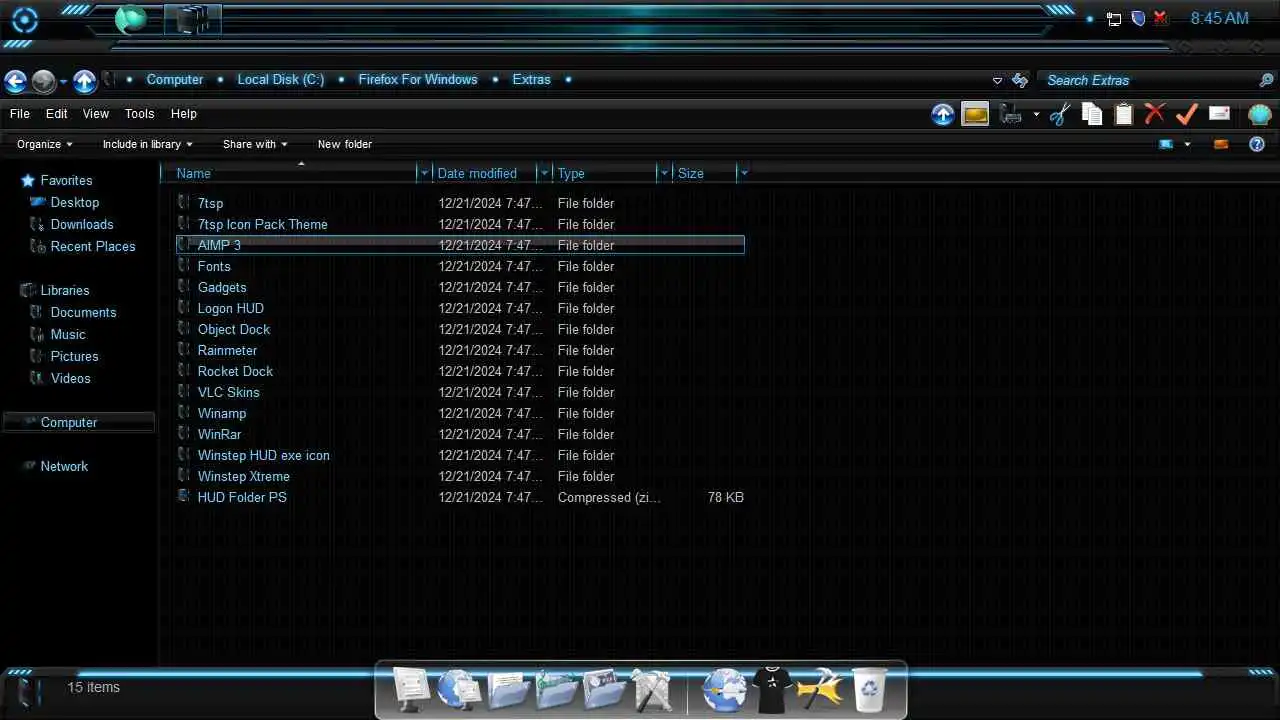Open the Include in library dropdown
1280x720 pixels.
(148, 144)
